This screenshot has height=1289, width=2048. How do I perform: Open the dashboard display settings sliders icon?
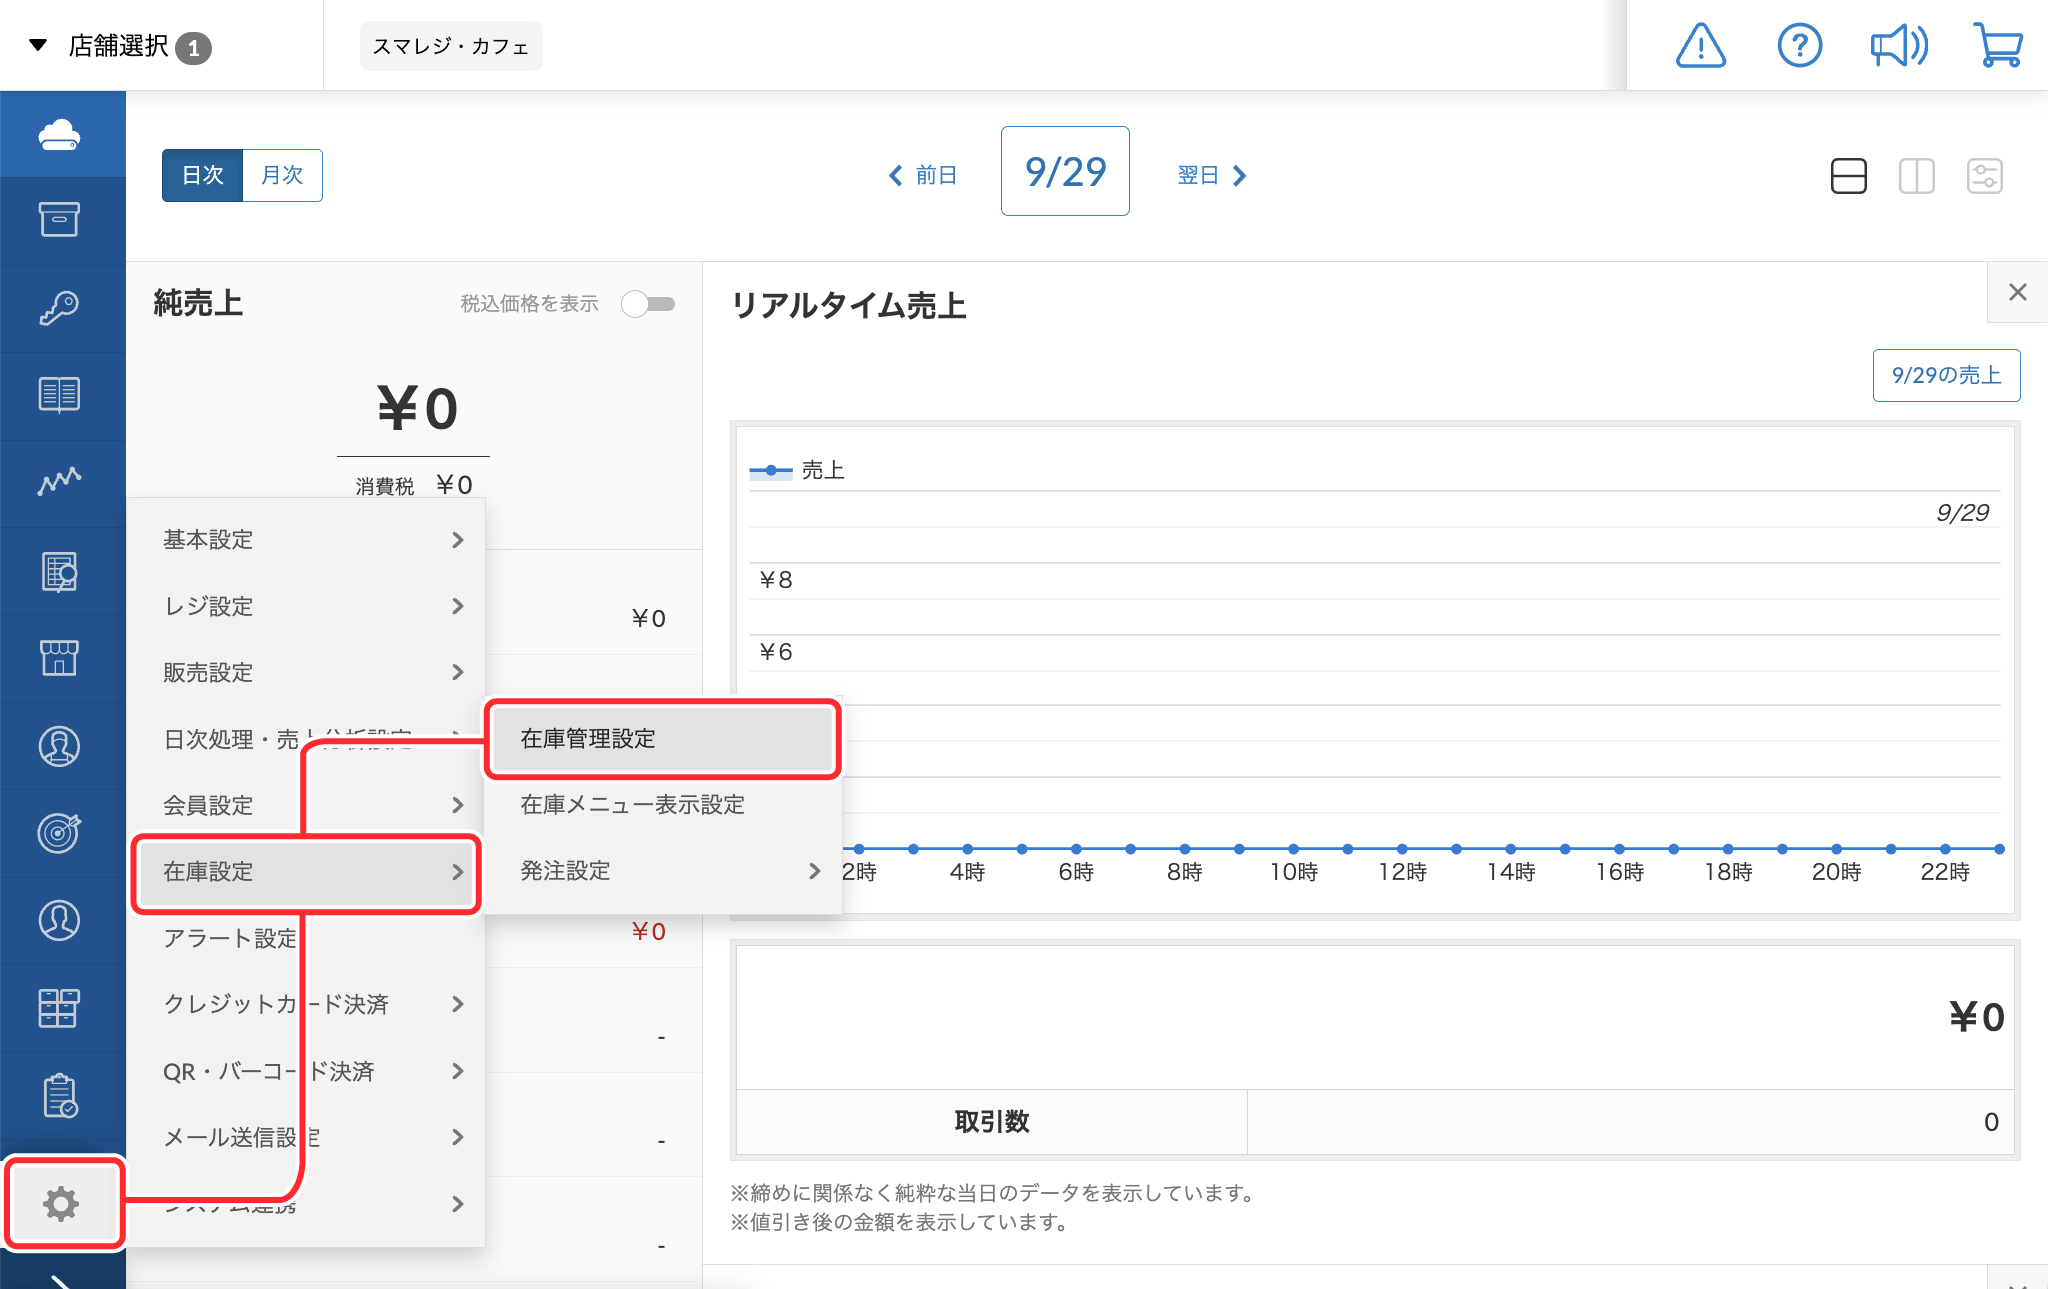pos(1985,176)
